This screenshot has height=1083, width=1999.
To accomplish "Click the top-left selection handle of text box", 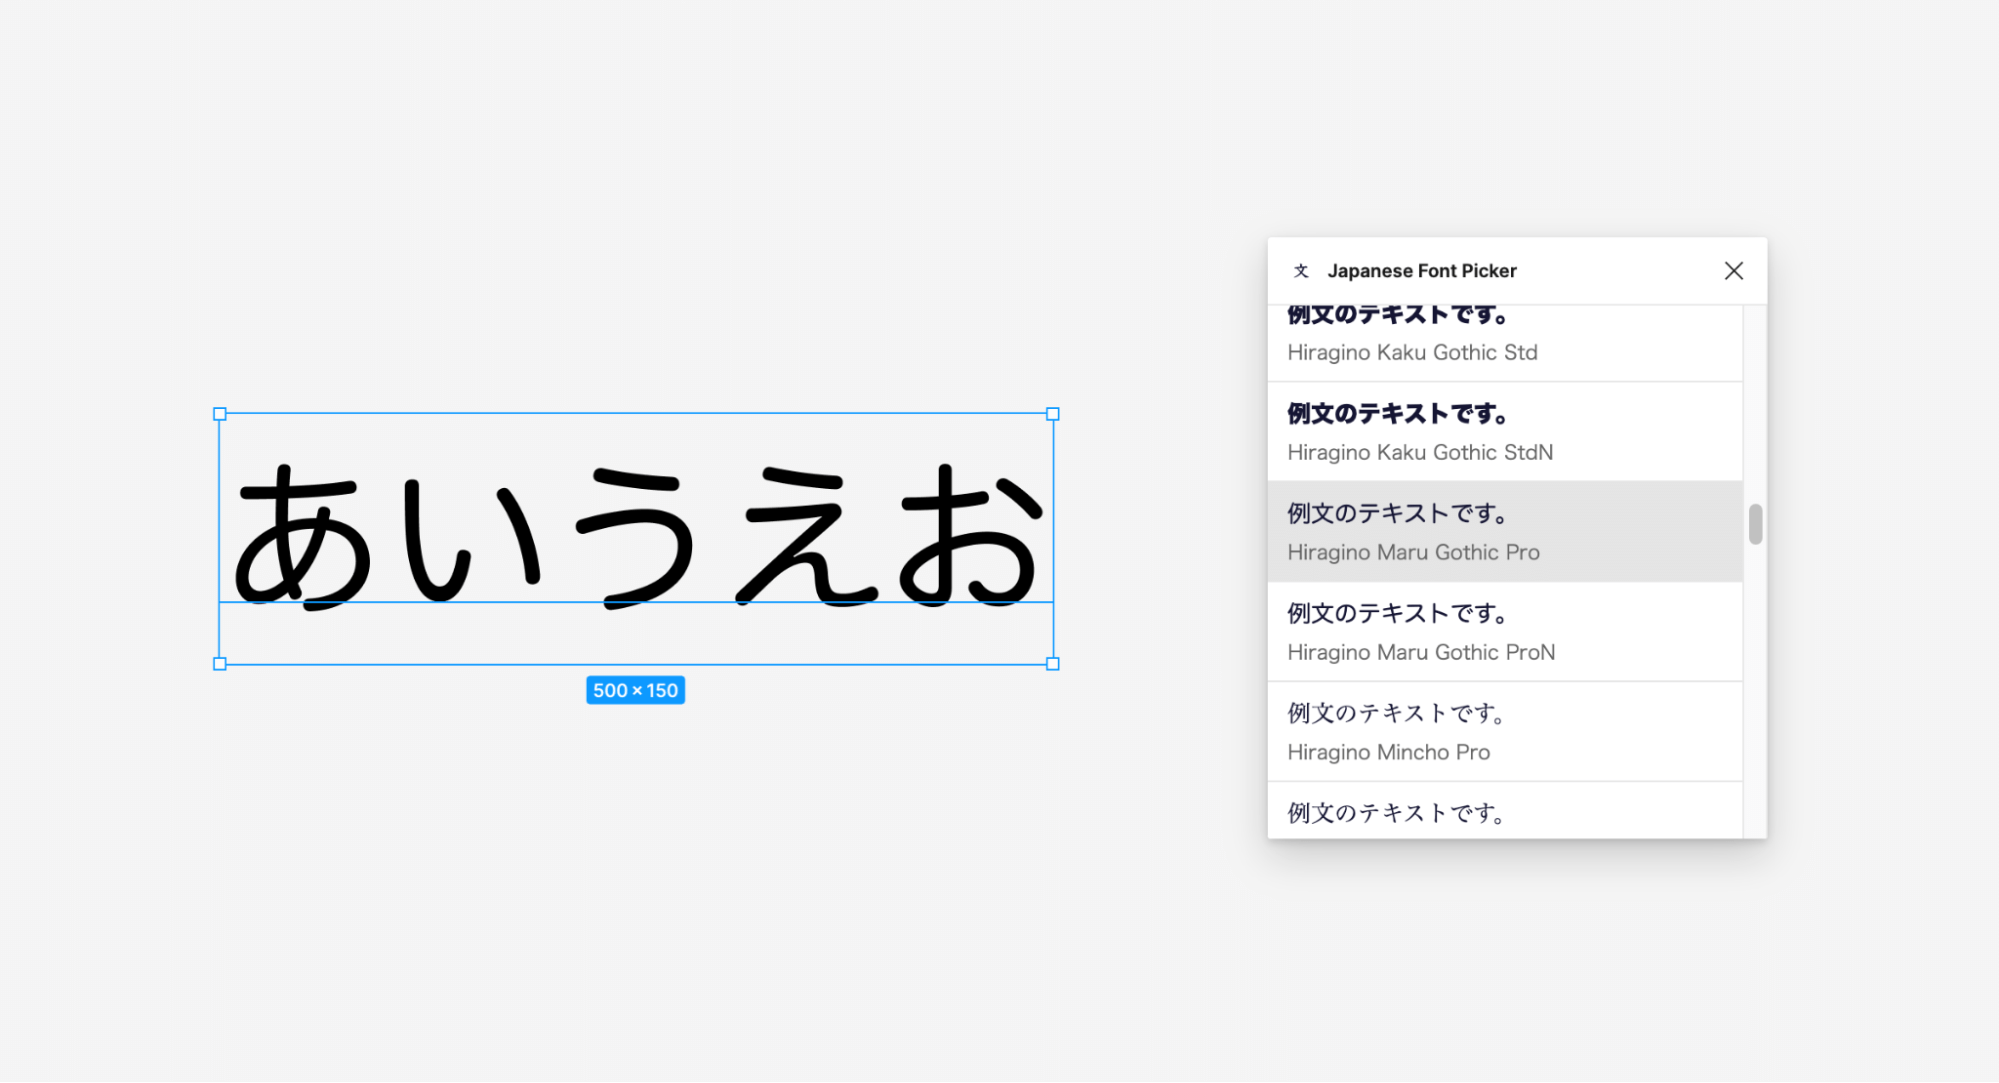I will pyautogui.click(x=220, y=414).
